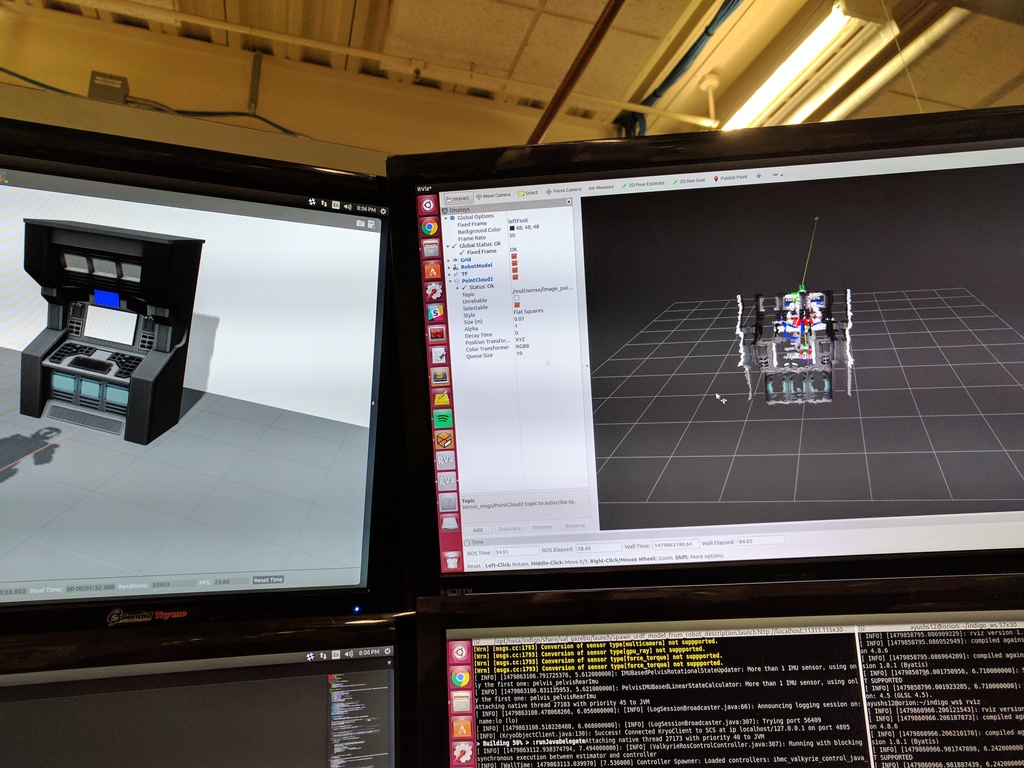The width and height of the screenshot is (1024, 768).
Task: Click the Reset button in RViz
Action: click(x=473, y=566)
